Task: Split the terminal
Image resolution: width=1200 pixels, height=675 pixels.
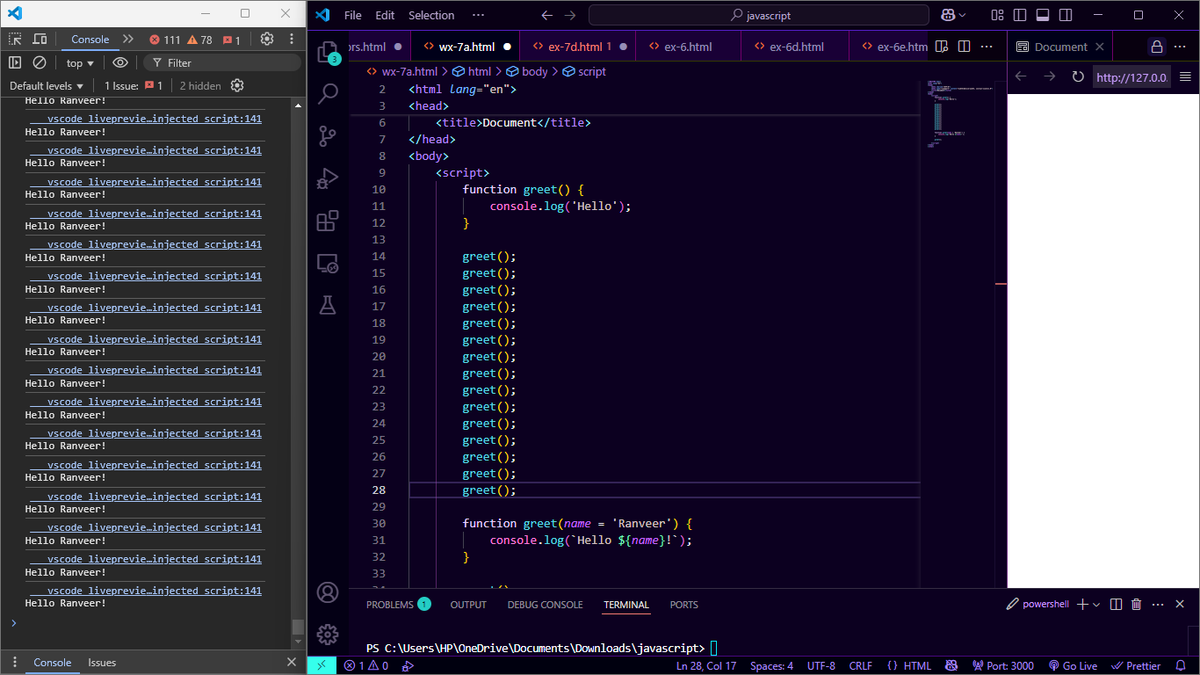Action: click(1117, 604)
